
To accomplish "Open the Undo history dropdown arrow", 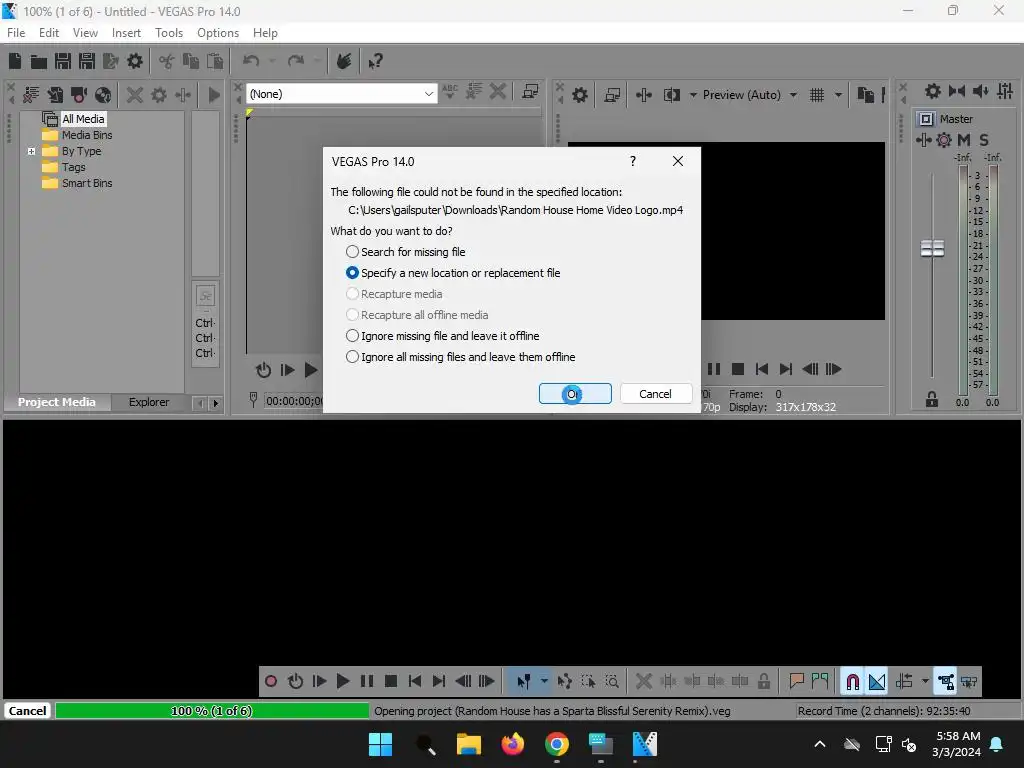I will (272, 61).
